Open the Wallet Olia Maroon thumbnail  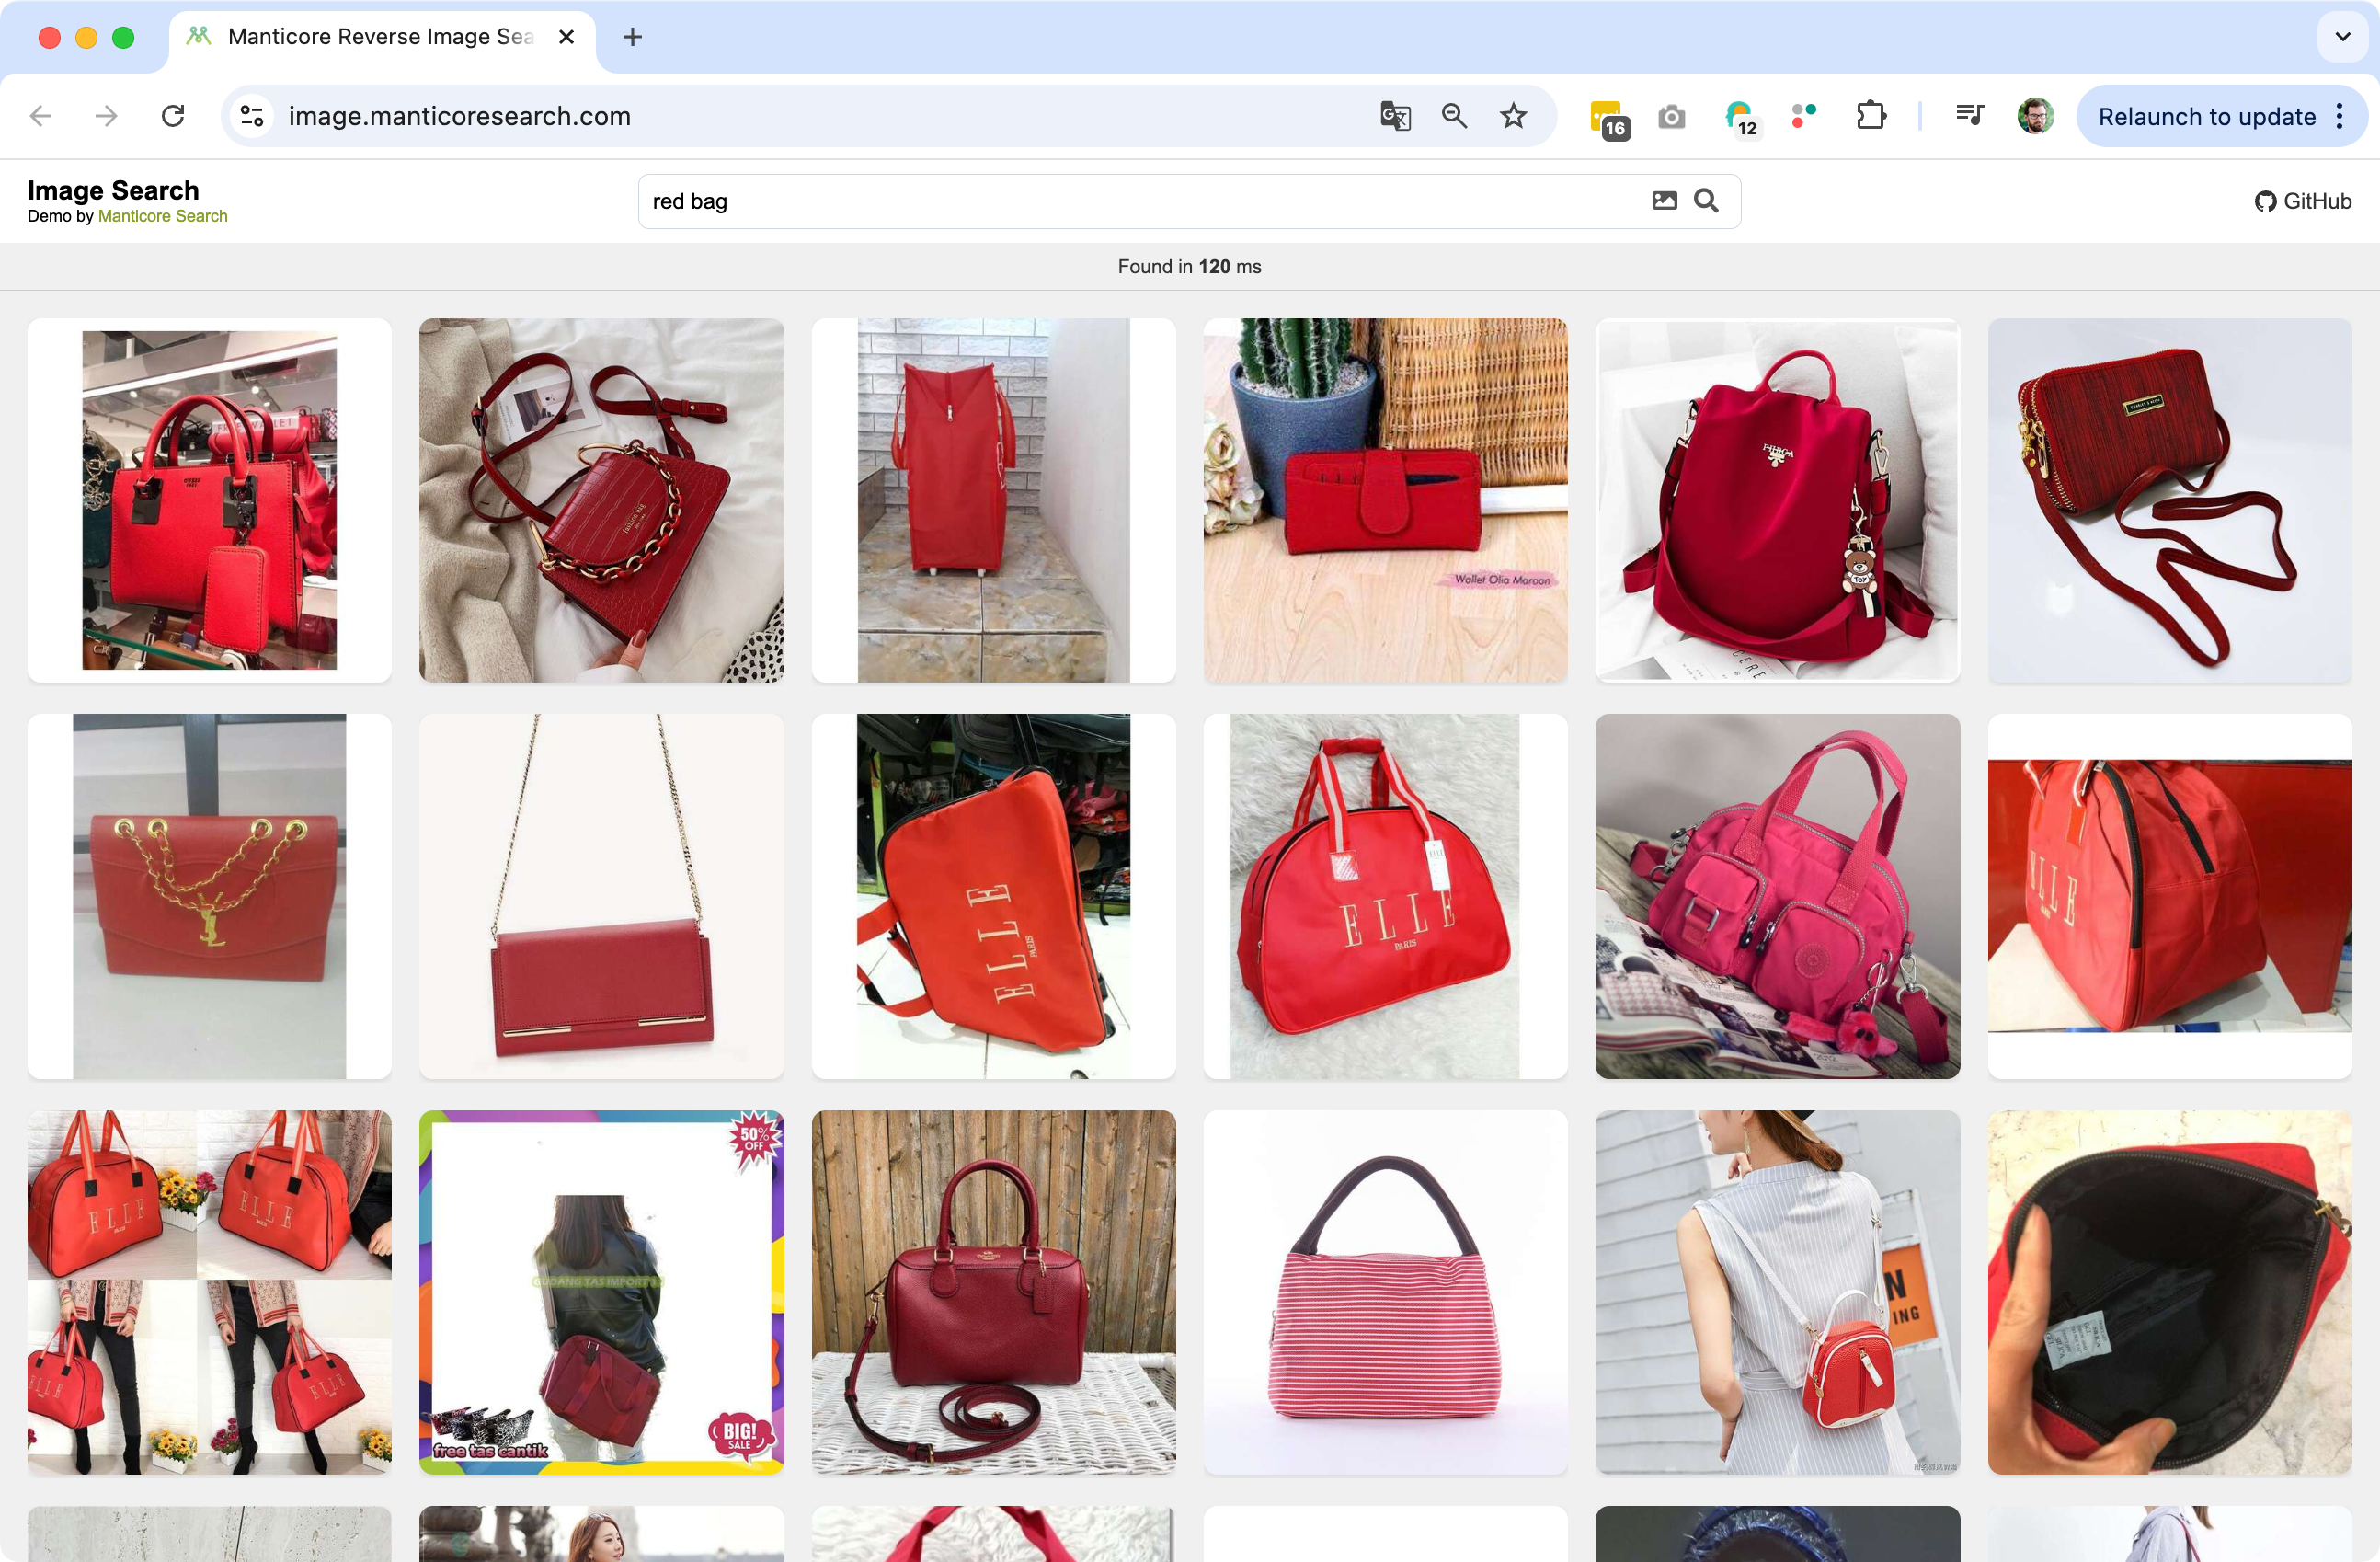click(x=1386, y=500)
